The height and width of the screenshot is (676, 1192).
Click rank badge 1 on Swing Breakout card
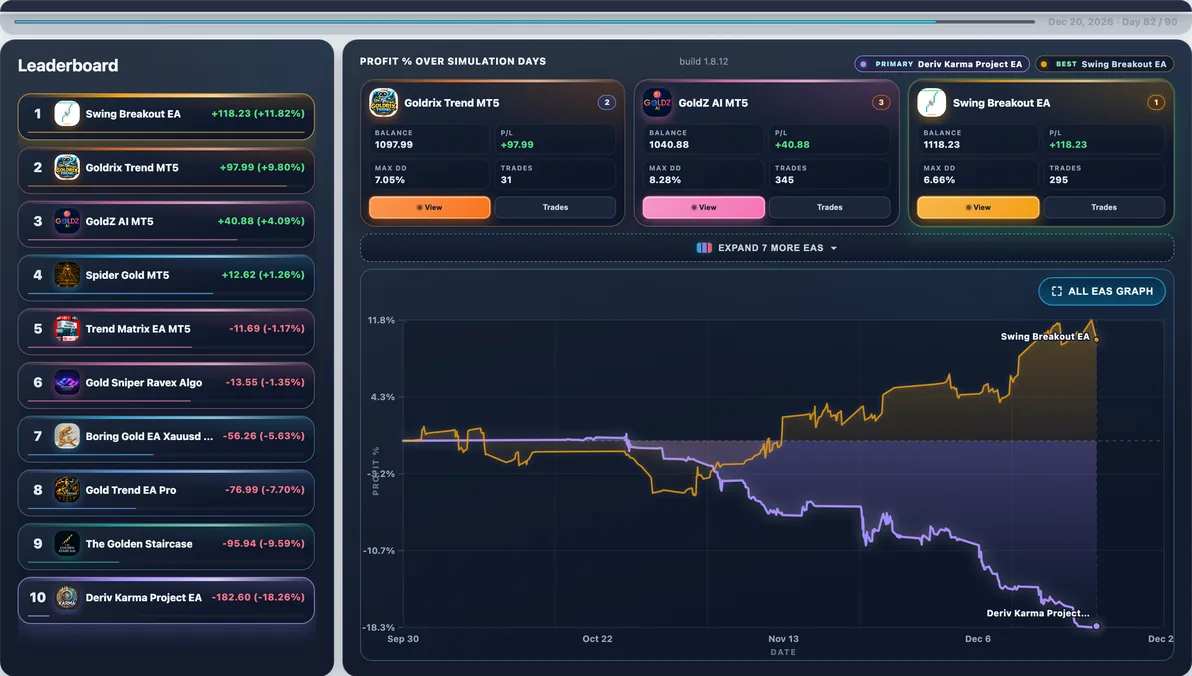[x=1156, y=102]
